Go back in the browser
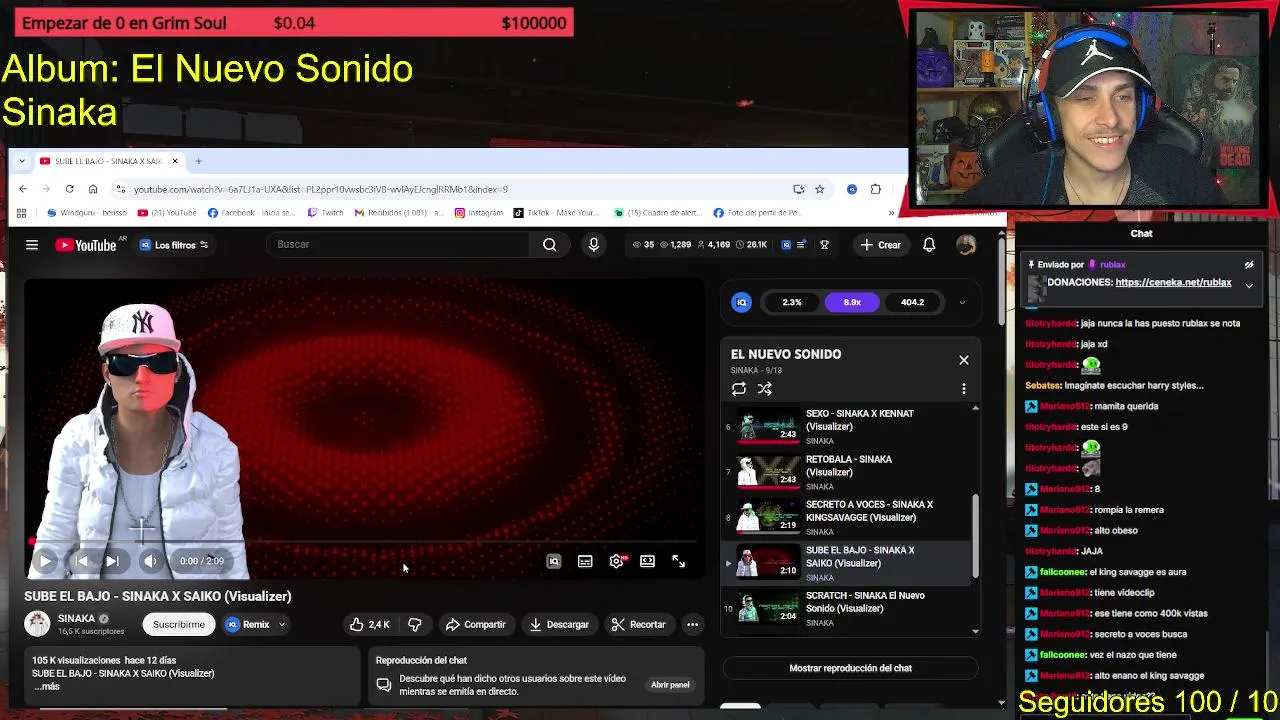1280x720 pixels. tap(23, 189)
